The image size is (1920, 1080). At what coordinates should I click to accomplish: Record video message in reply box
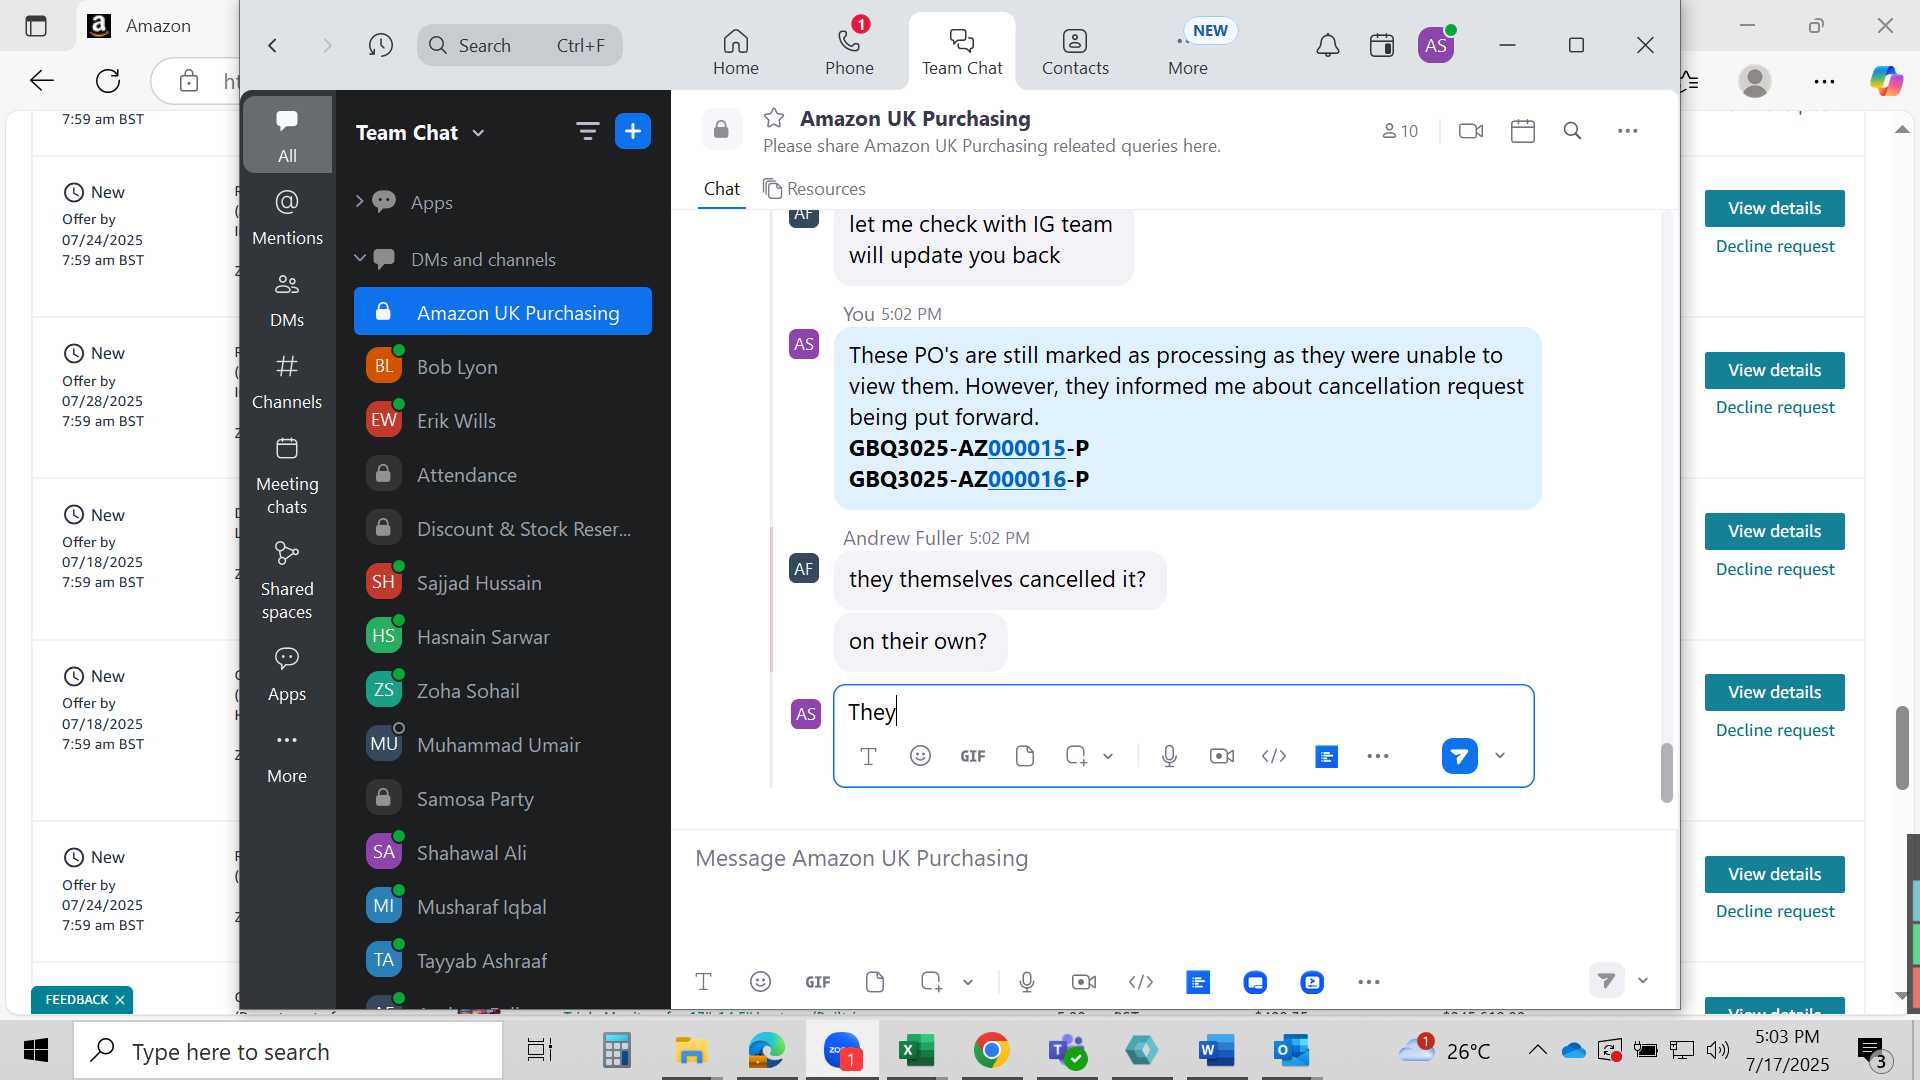[1221, 756]
